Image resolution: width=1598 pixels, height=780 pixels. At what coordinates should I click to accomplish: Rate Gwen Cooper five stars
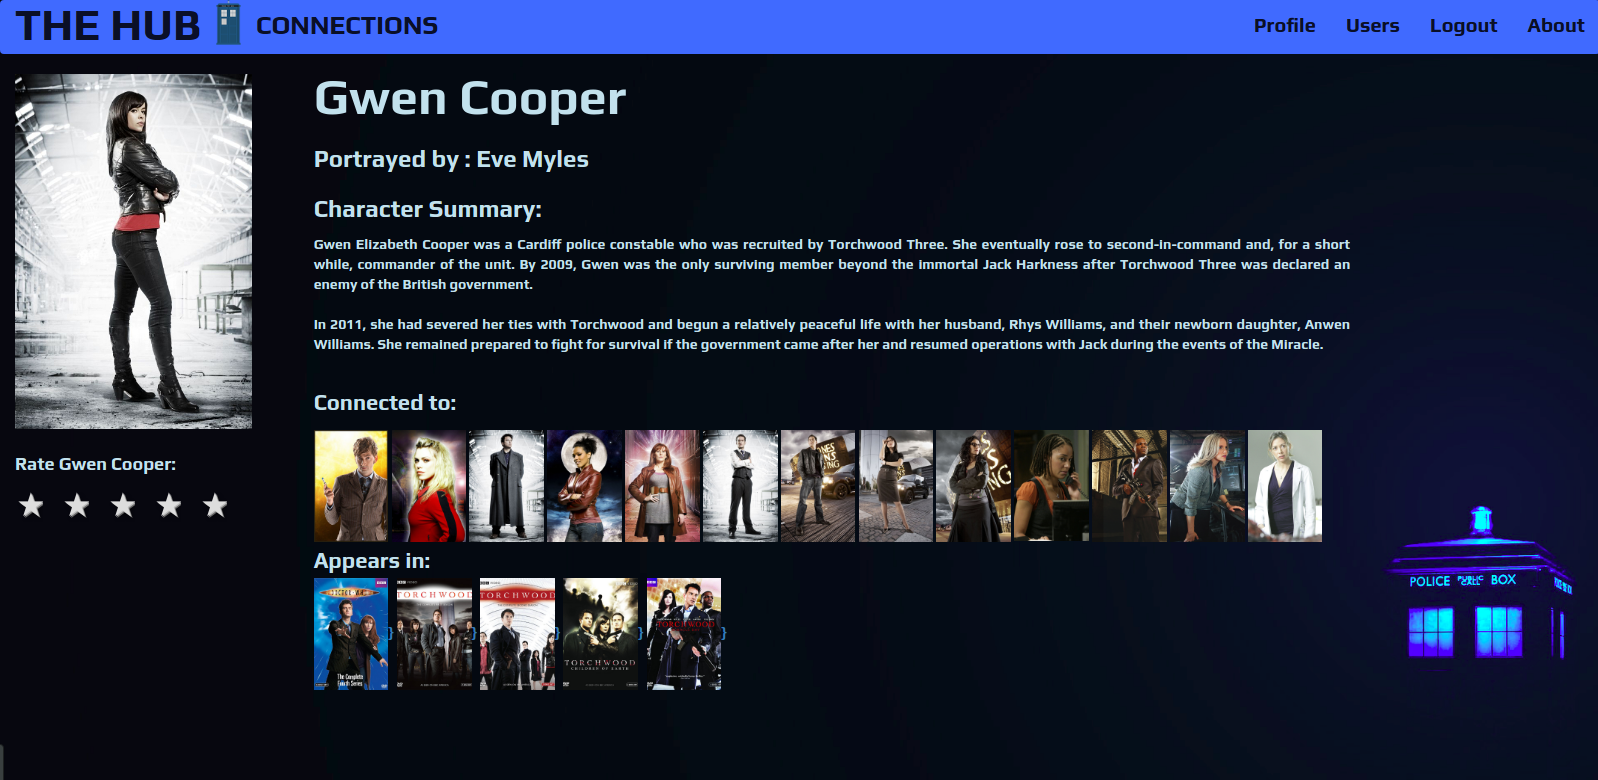(x=215, y=506)
